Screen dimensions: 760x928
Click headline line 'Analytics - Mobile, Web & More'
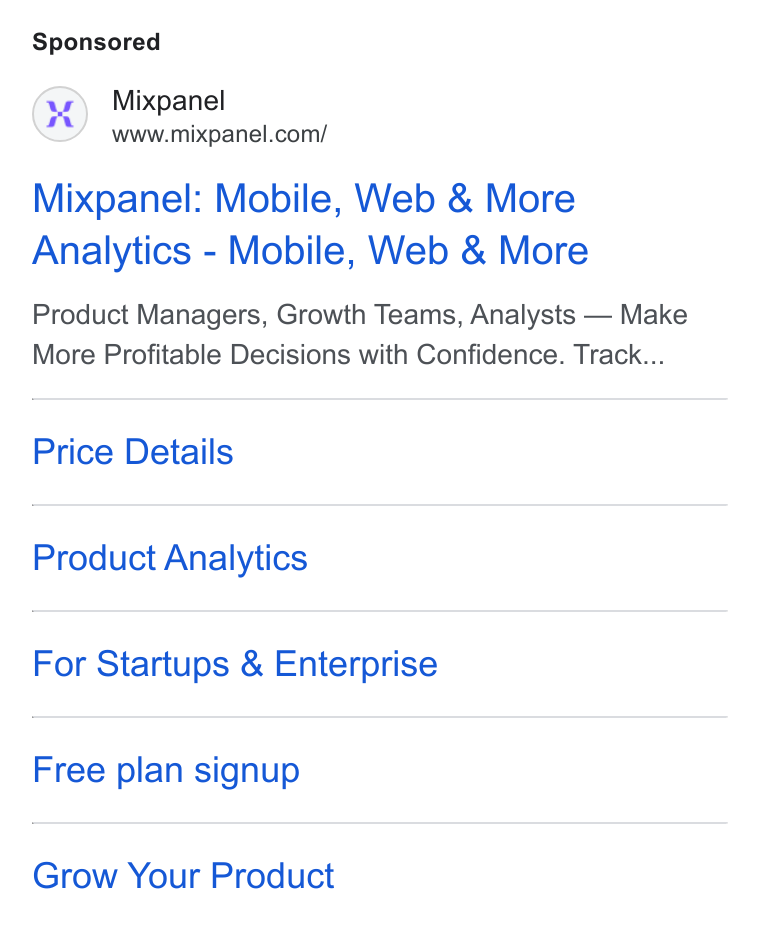[311, 250]
